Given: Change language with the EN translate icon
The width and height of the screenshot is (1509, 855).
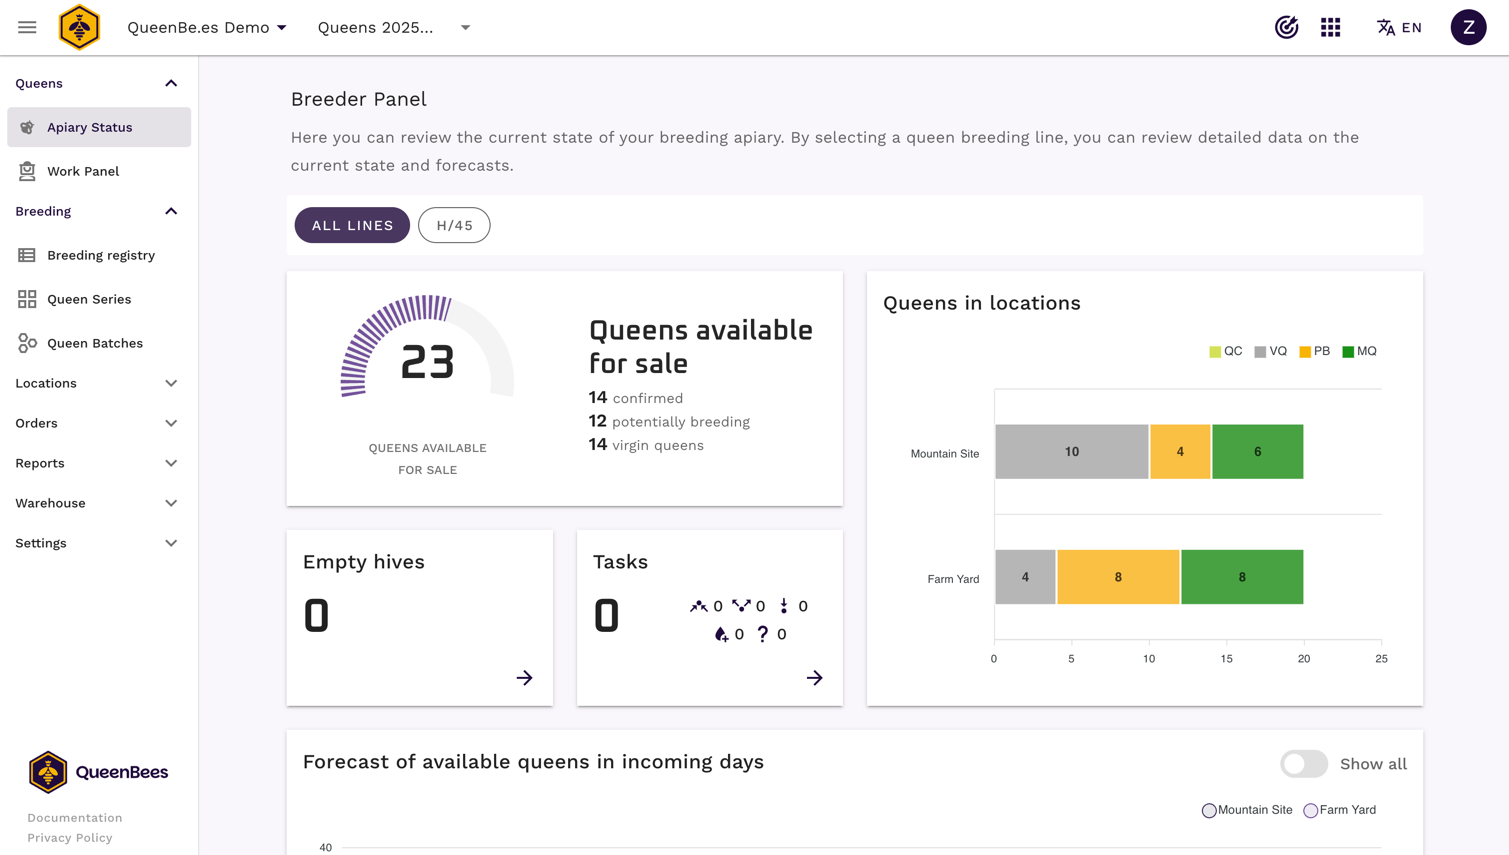Looking at the screenshot, I should 1399,27.
